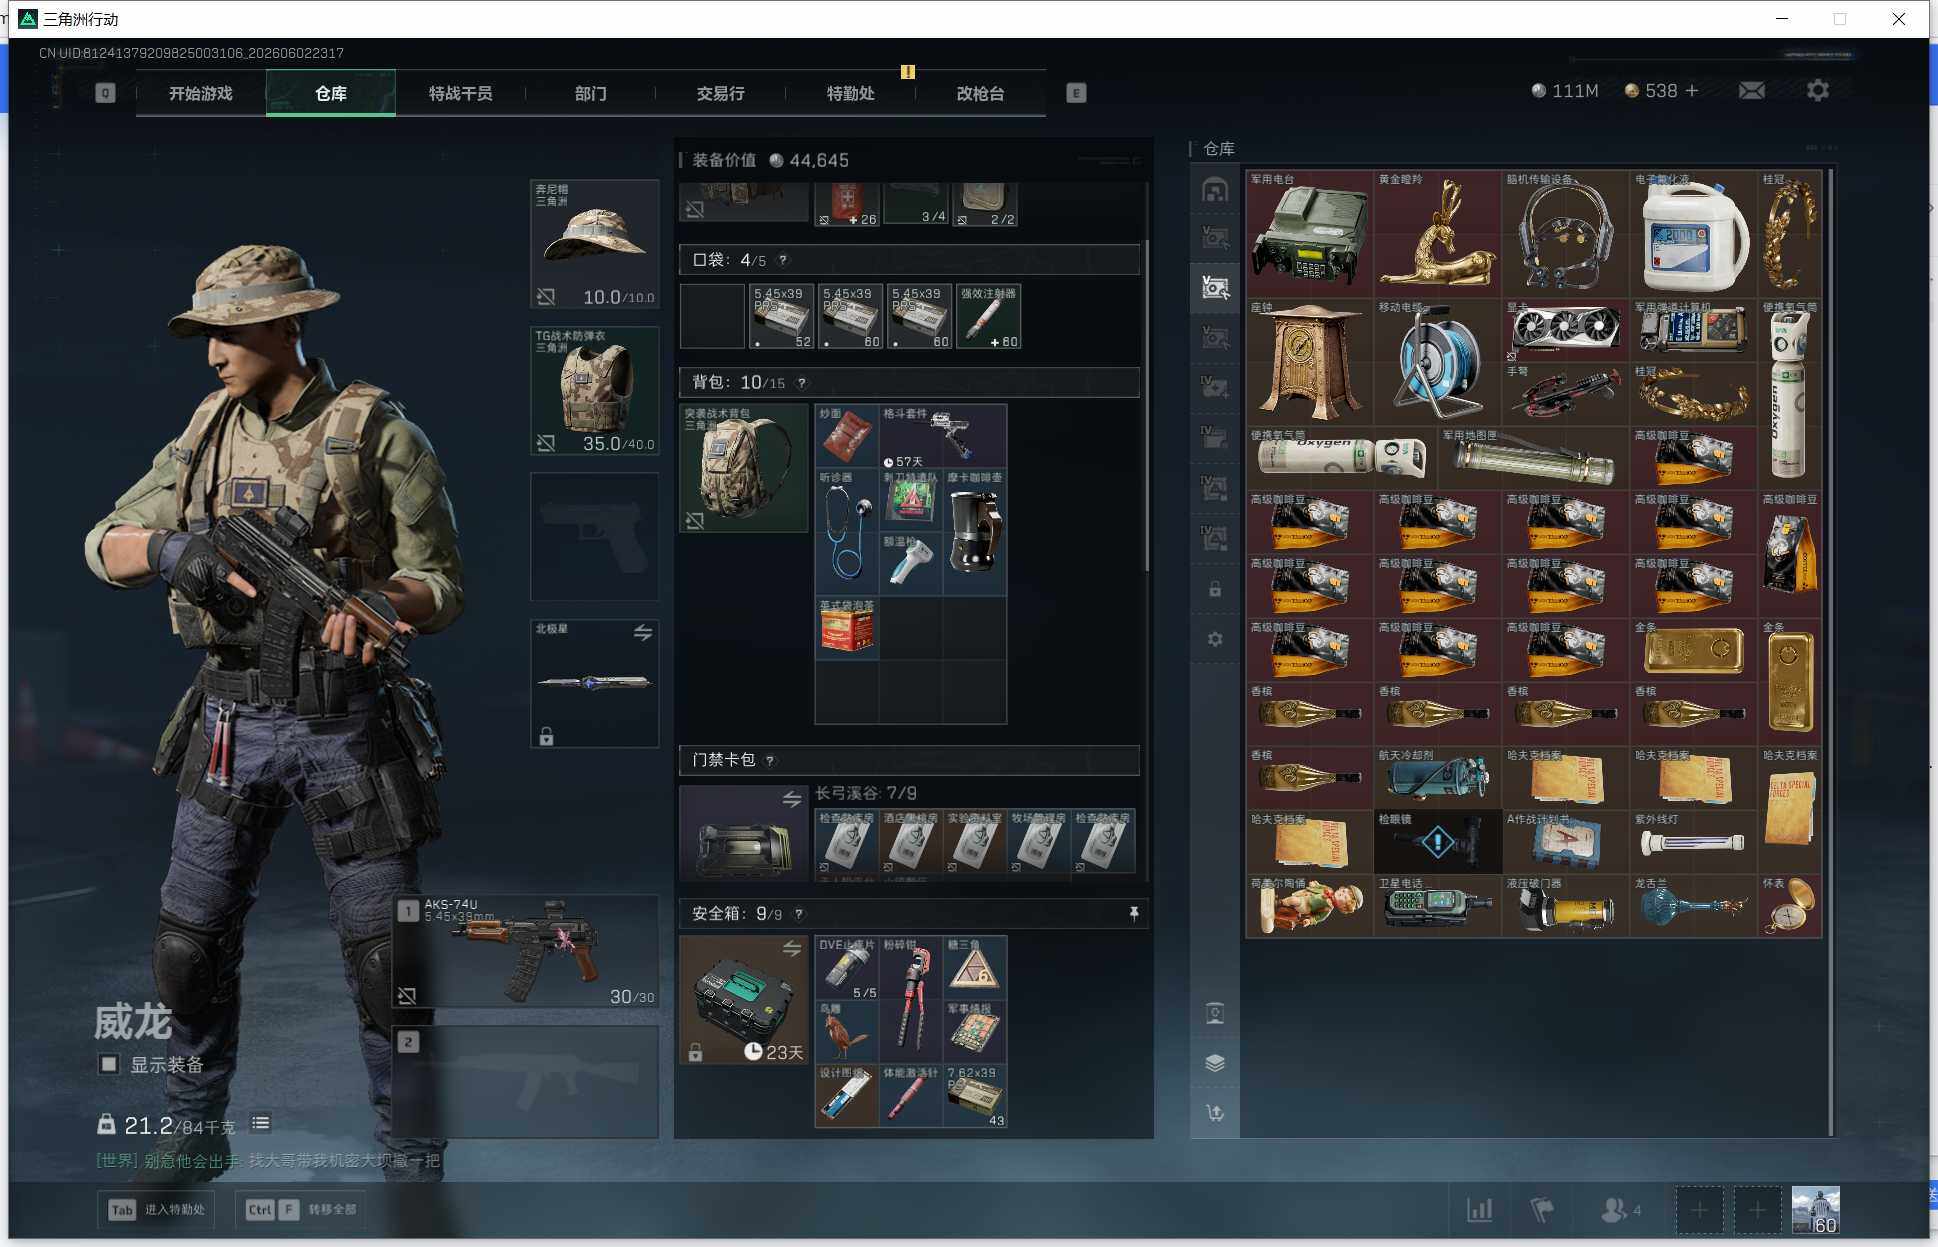Click the equipment panel vertical scrollbar
1938x1247 pixels.
pyautogui.click(x=1147, y=405)
